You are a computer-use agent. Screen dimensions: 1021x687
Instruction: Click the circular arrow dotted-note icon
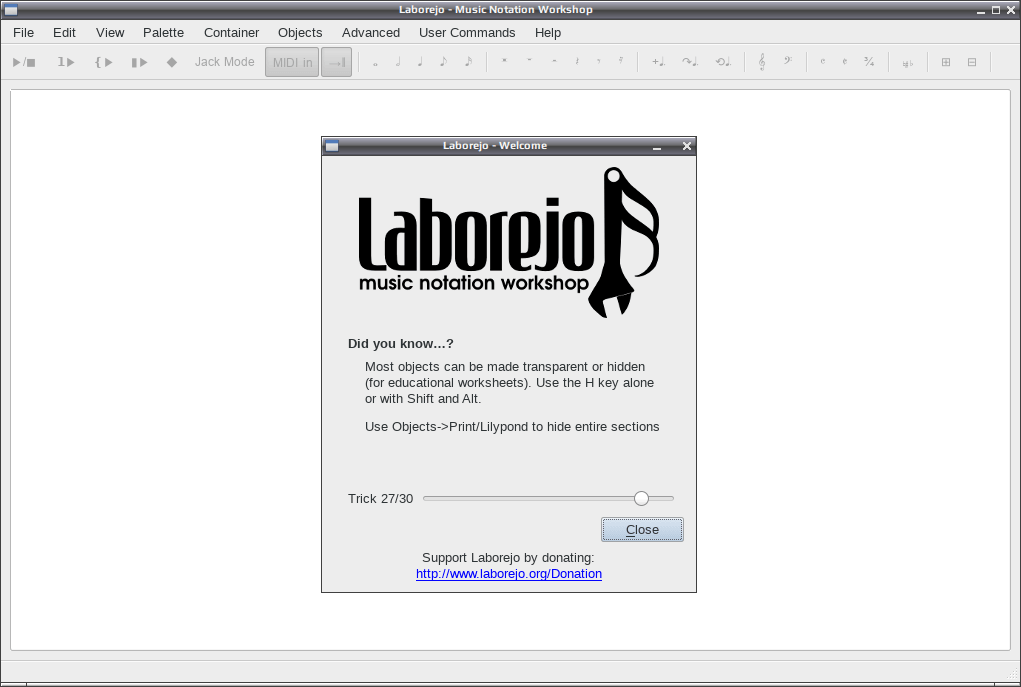coord(723,62)
